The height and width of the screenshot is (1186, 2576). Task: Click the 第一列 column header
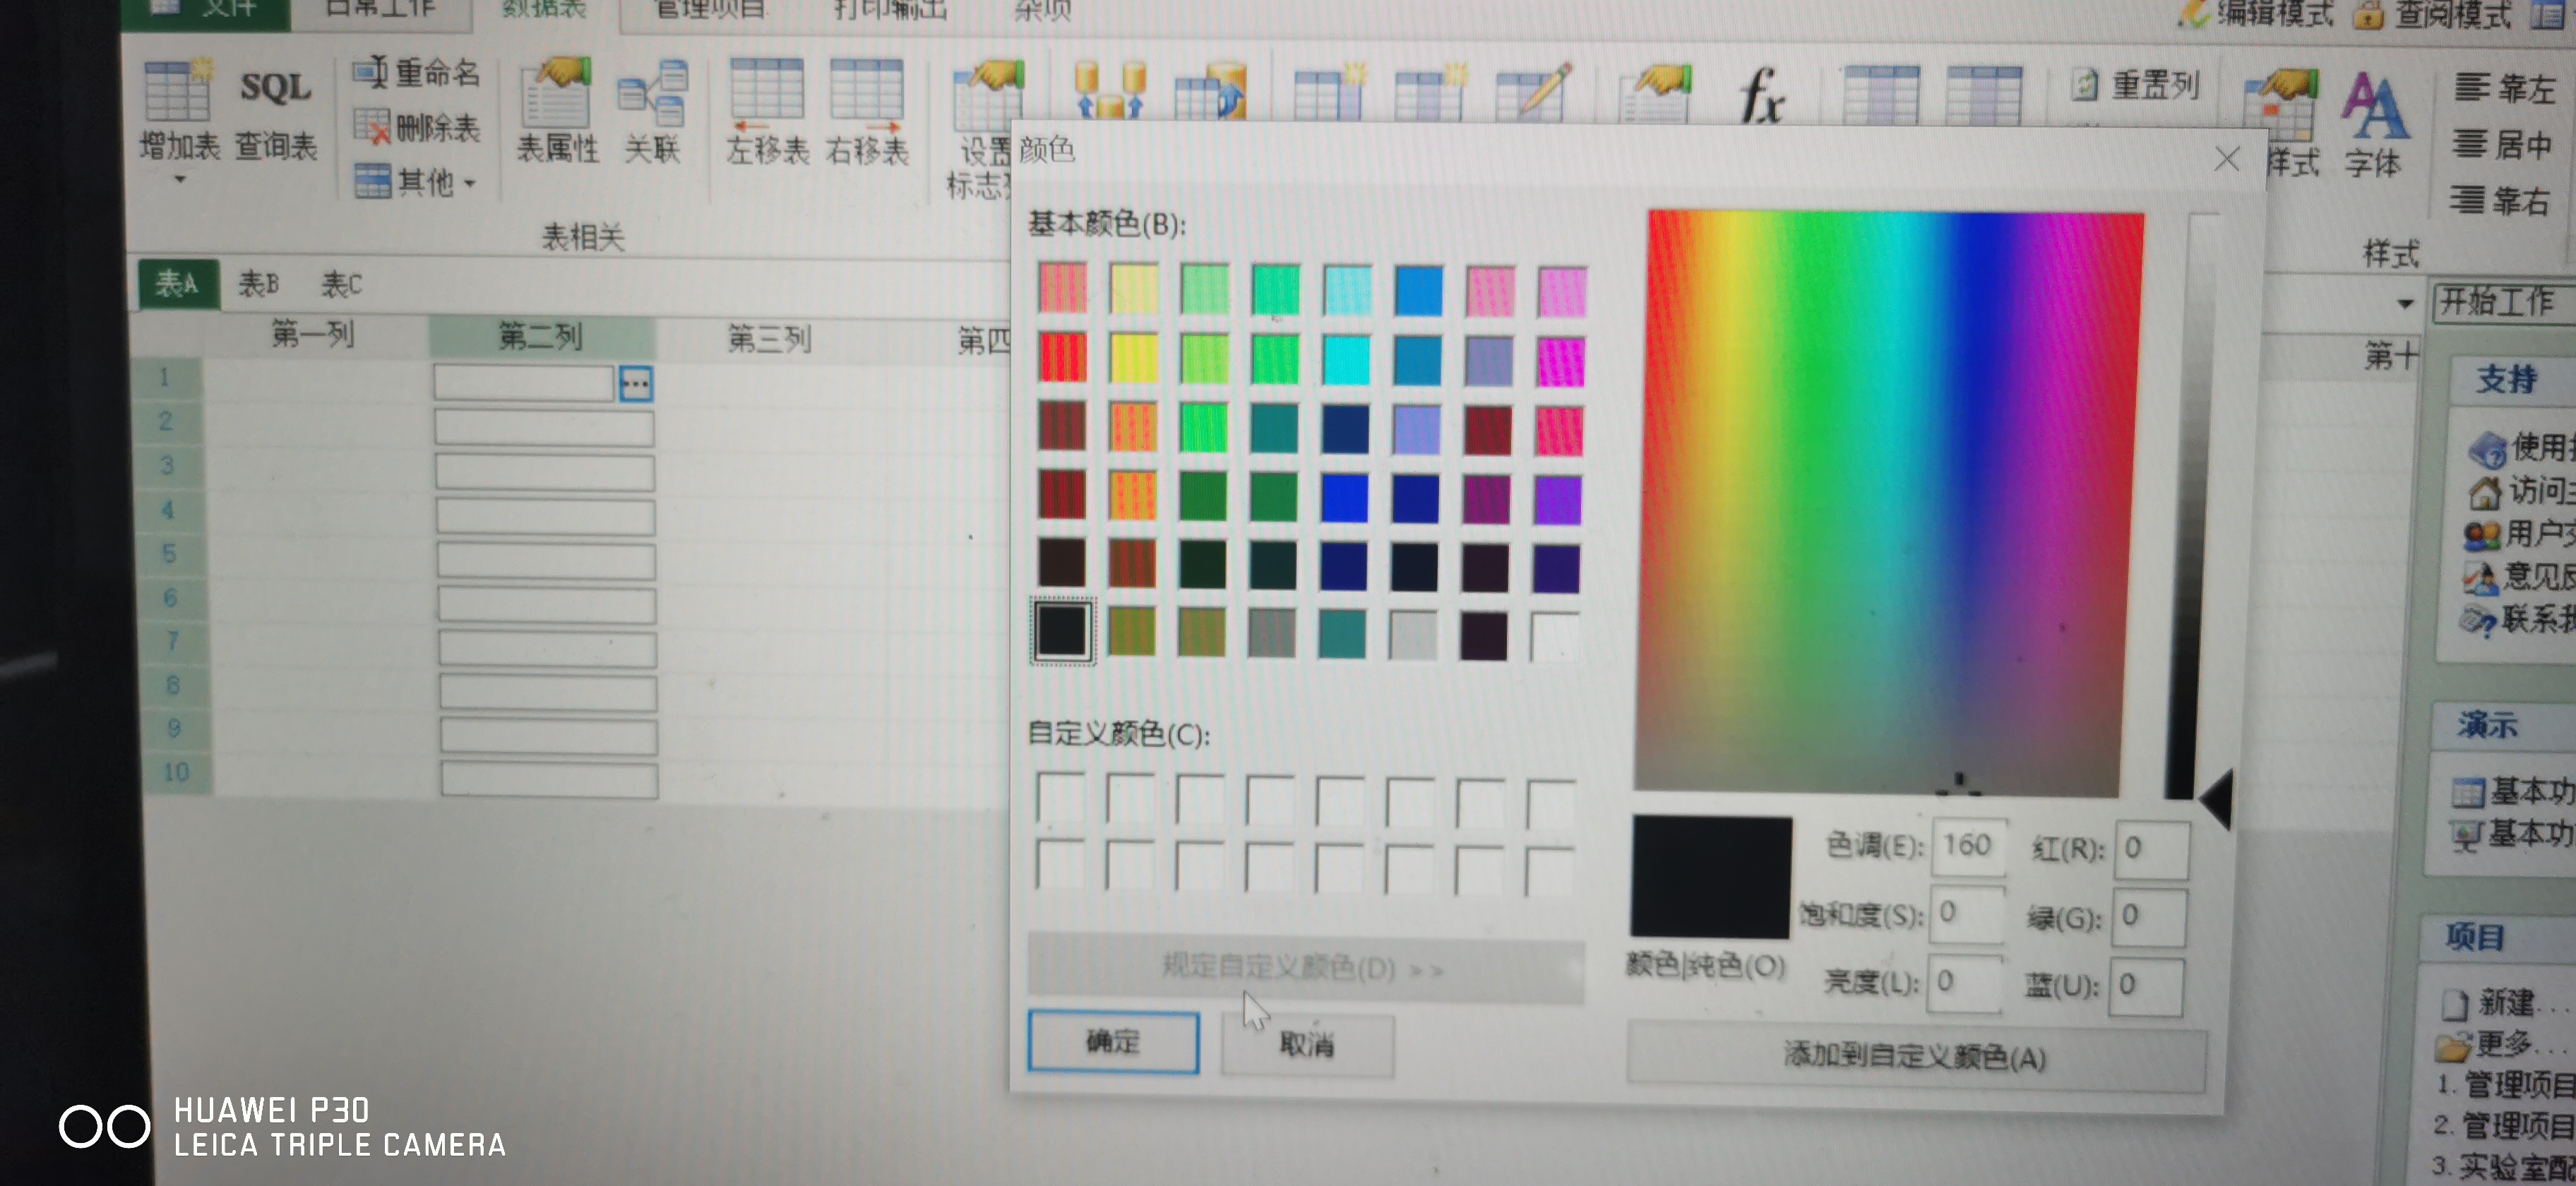(x=314, y=334)
